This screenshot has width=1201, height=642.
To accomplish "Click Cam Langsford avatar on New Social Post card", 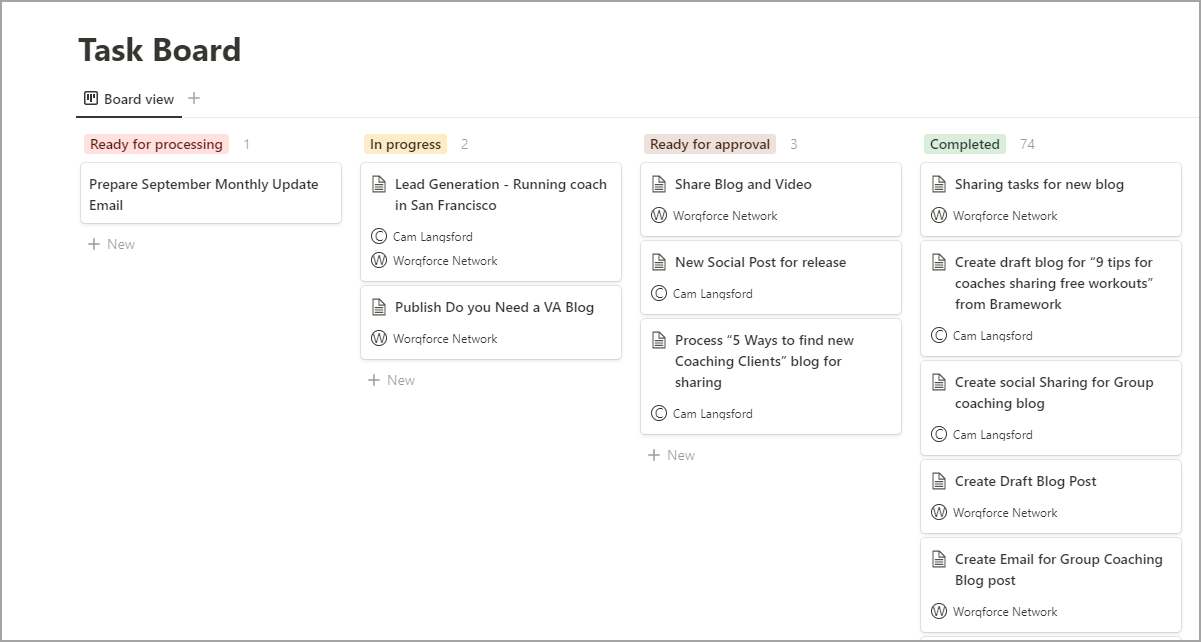I will click(659, 294).
